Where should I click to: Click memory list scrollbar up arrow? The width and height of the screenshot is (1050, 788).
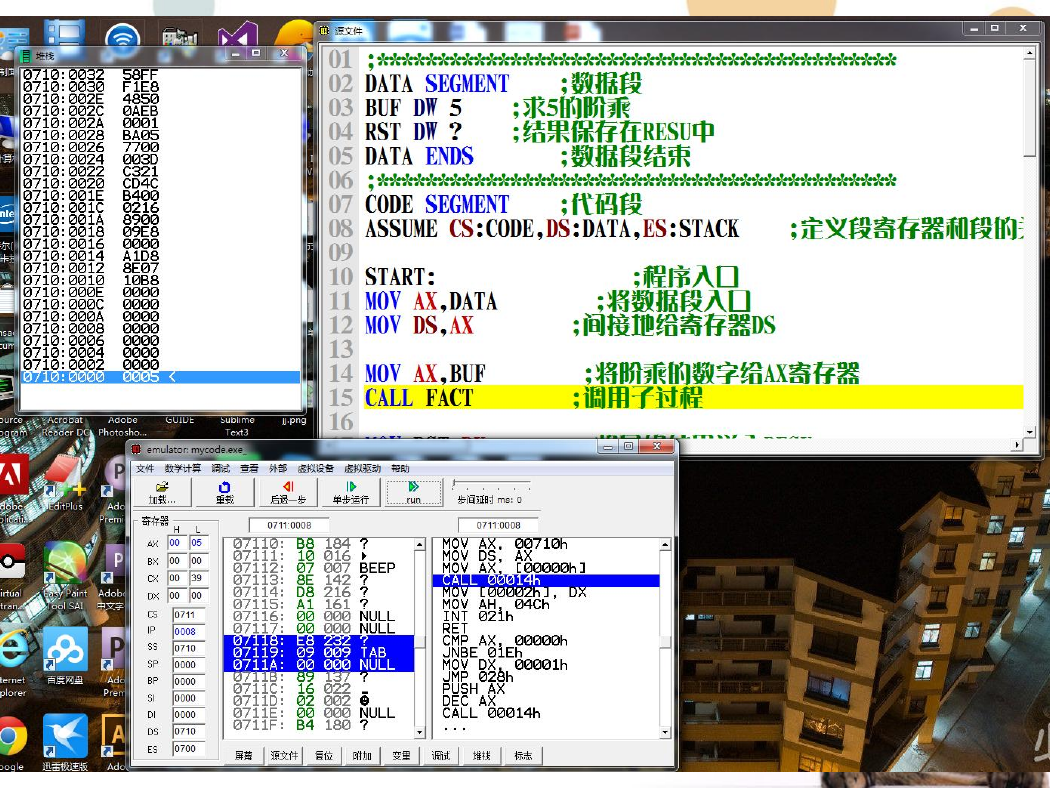420,545
